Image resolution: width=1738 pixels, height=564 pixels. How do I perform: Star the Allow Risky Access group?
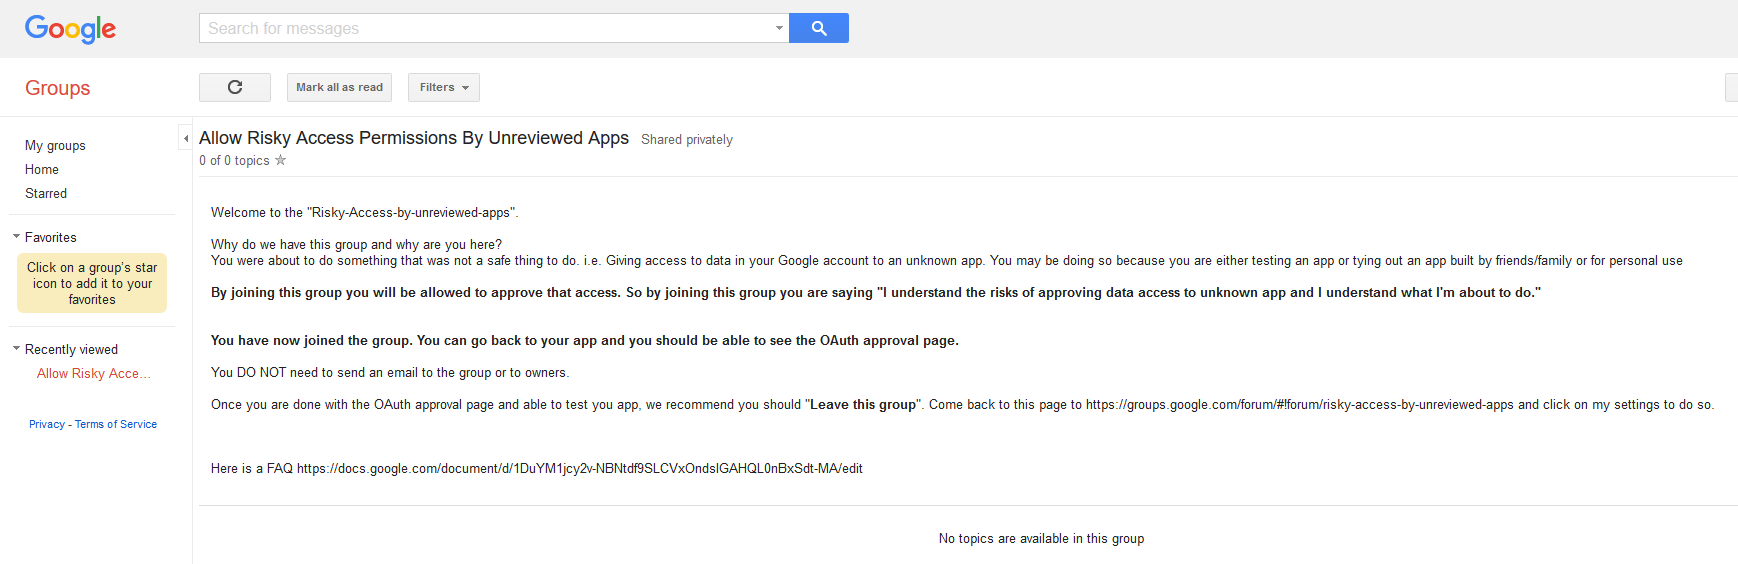tap(281, 160)
